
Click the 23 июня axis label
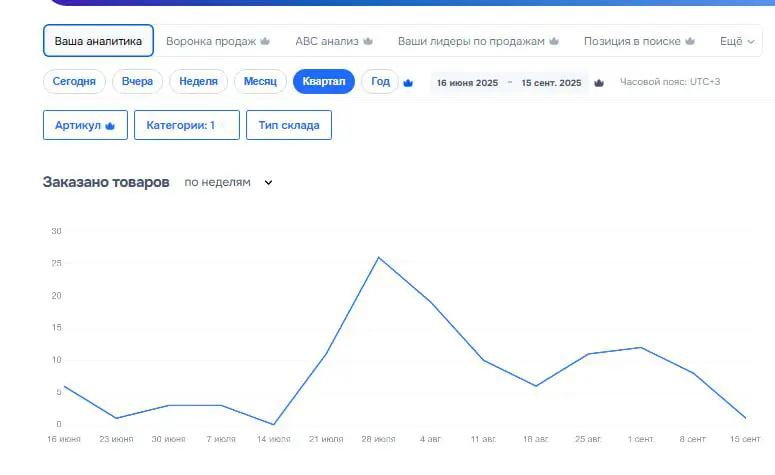(116, 439)
